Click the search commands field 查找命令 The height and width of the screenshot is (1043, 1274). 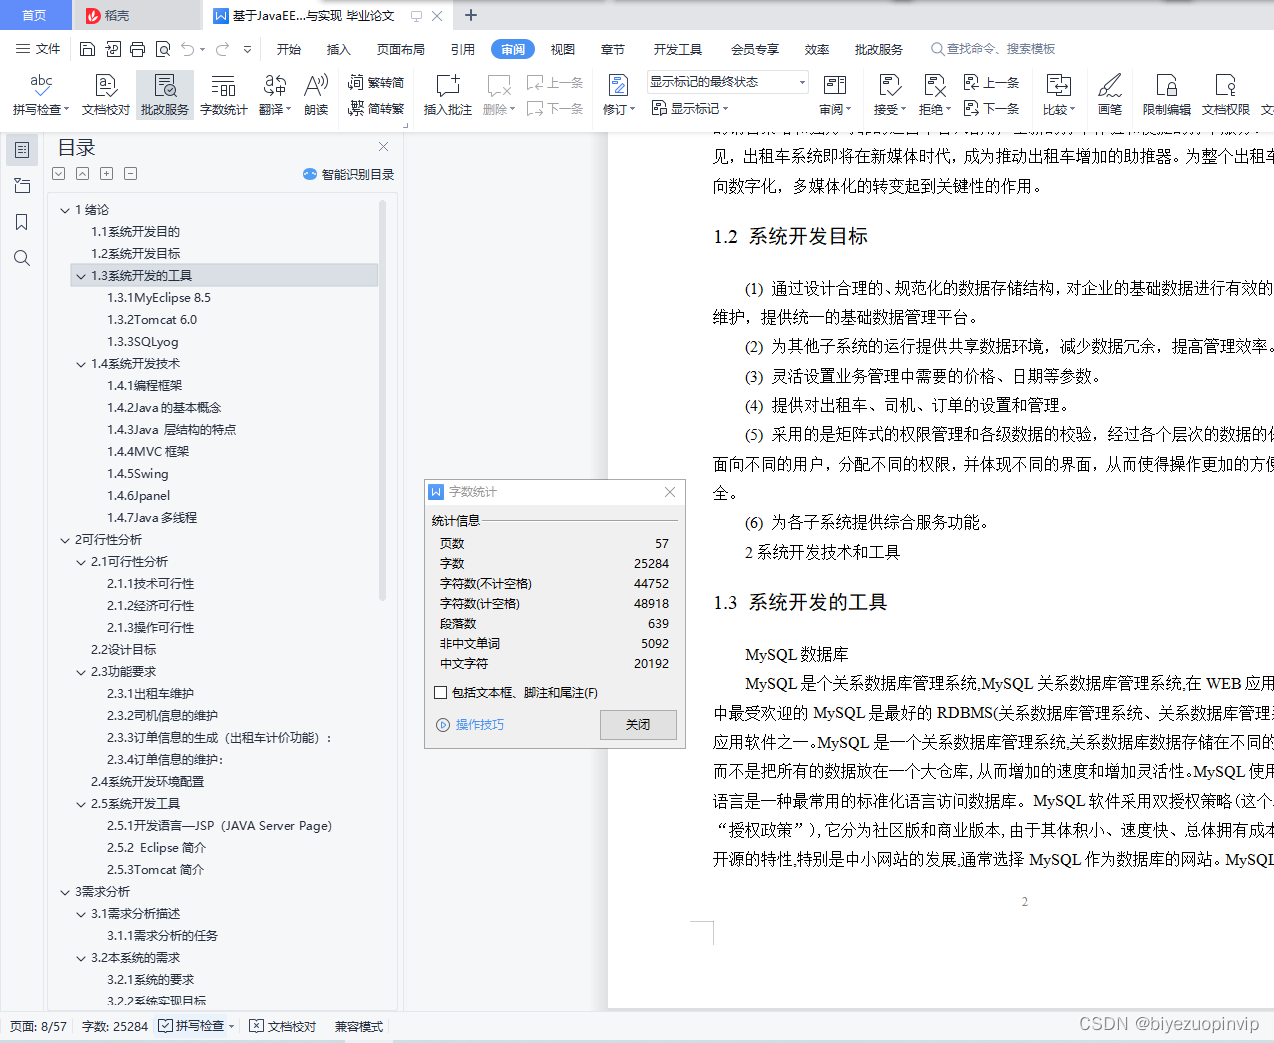(993, 49)
